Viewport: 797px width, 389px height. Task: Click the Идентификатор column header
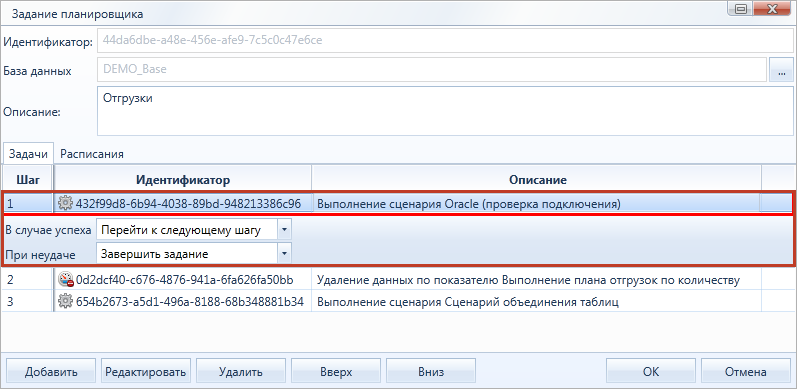click(x=183, y=179)
